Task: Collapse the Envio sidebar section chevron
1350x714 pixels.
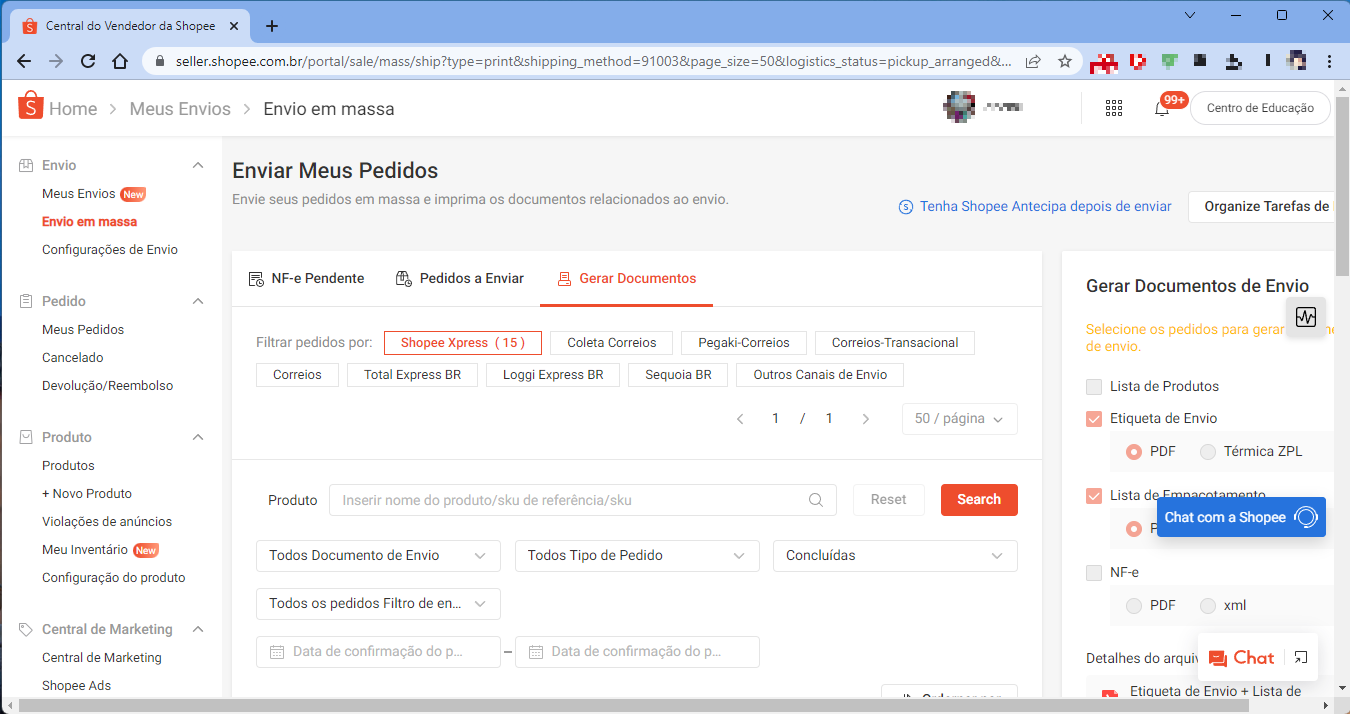Action: tap(198, 165)
